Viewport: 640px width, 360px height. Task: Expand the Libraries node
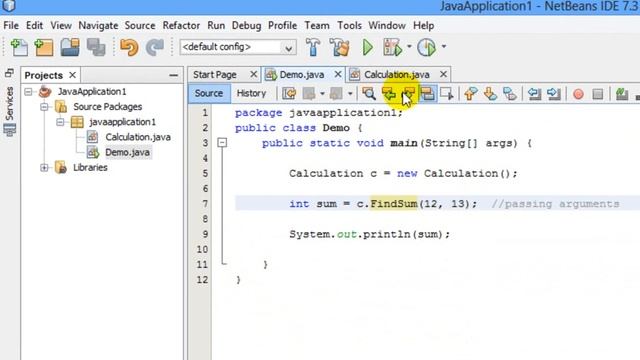point(44,168)
